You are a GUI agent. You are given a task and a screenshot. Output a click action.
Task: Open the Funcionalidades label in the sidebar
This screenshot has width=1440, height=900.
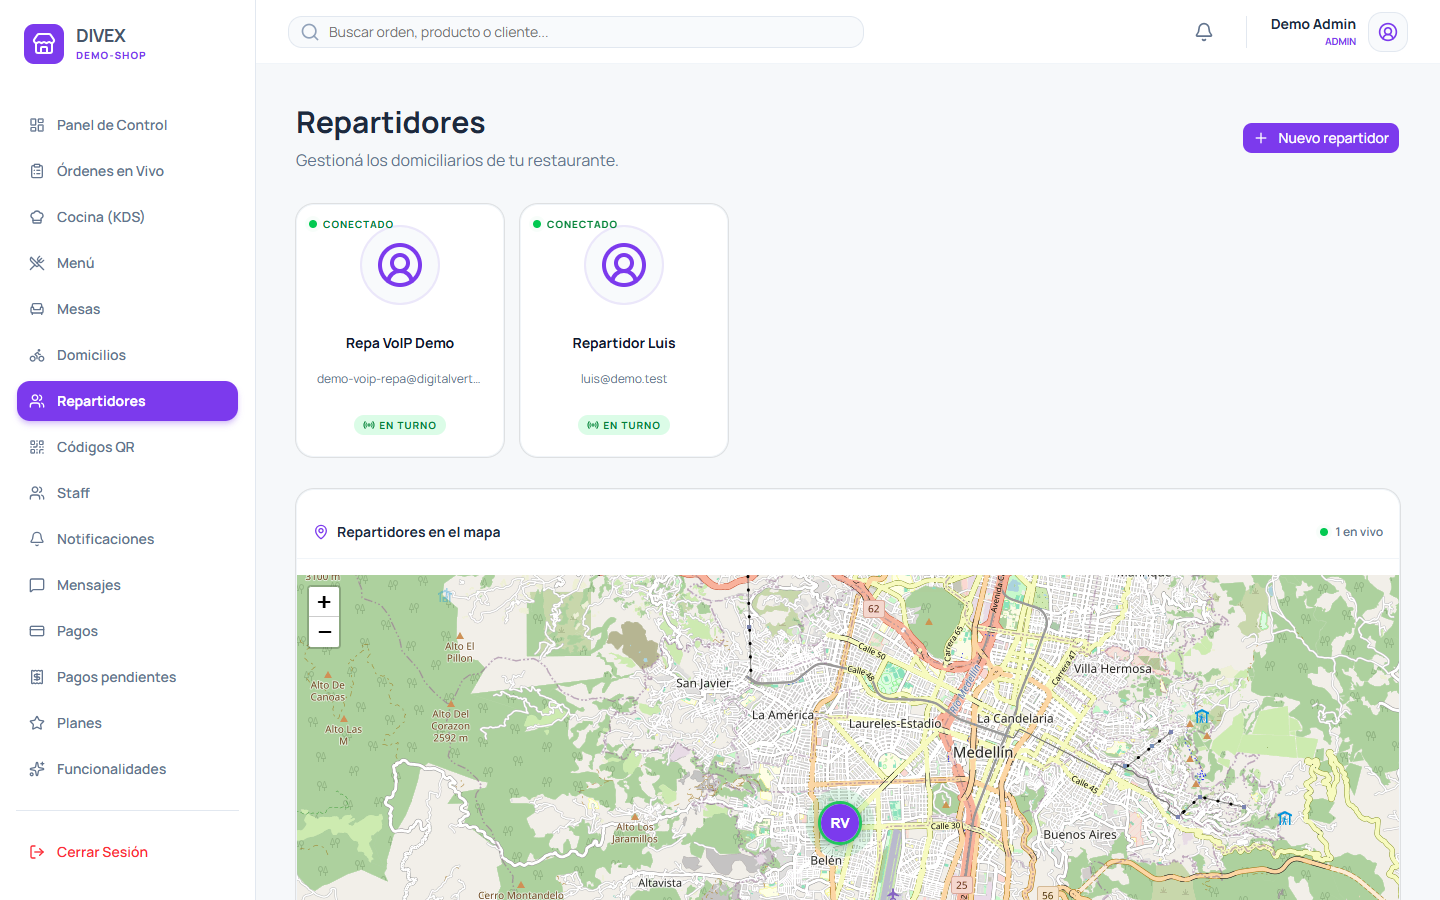click(111, 769)
